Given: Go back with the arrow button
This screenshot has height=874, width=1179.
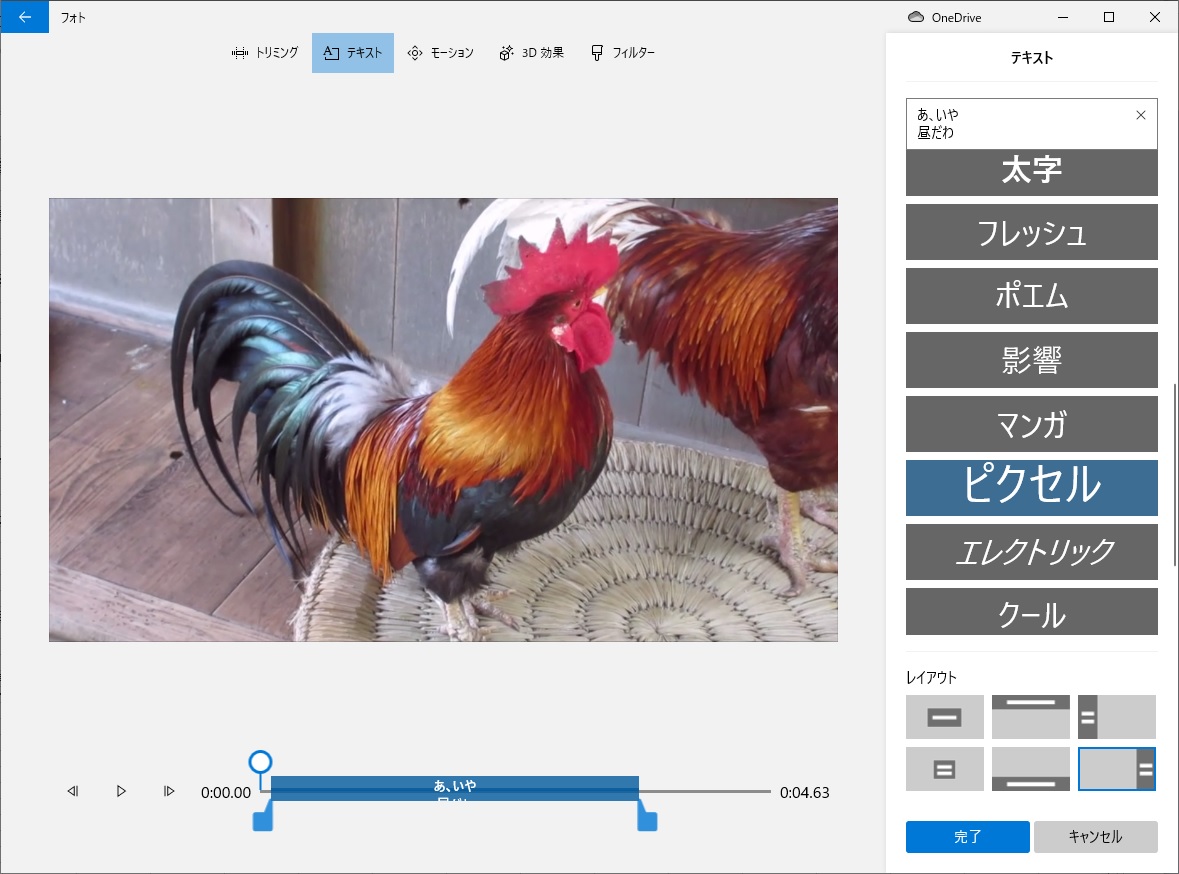Looking at the screenshot, I should tap(25, 17).
